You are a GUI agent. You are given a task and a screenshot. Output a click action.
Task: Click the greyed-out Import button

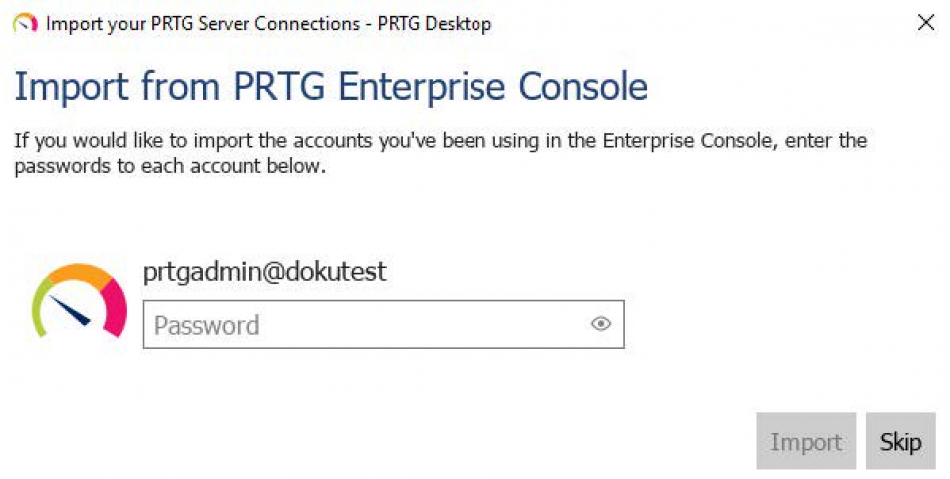tap(806, 441)
